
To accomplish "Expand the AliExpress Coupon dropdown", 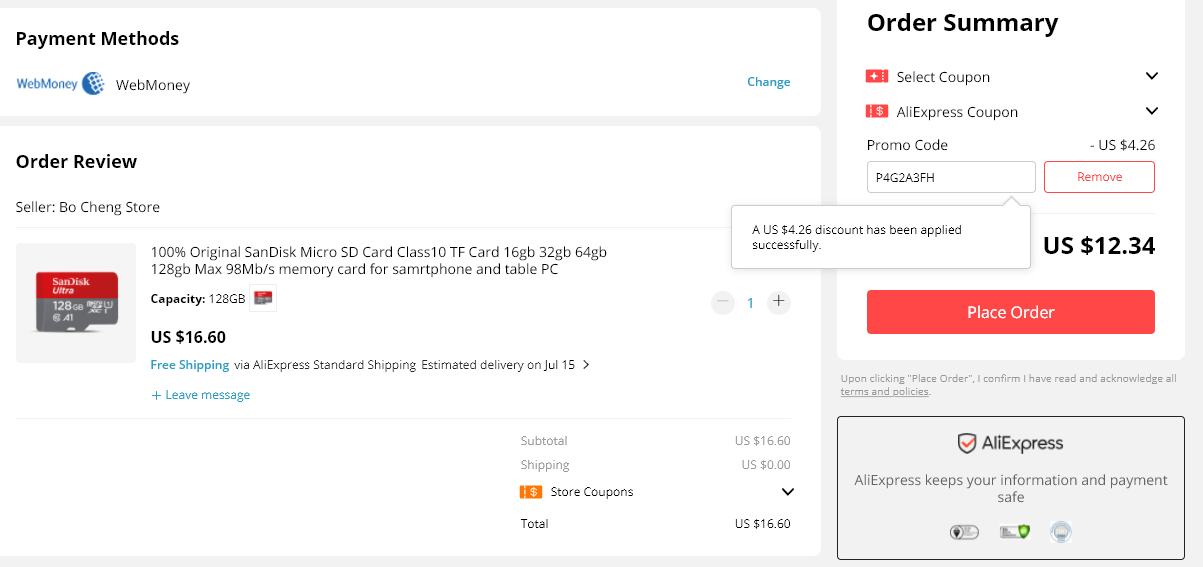I will pyautogui.click(x=1152, y=111).
